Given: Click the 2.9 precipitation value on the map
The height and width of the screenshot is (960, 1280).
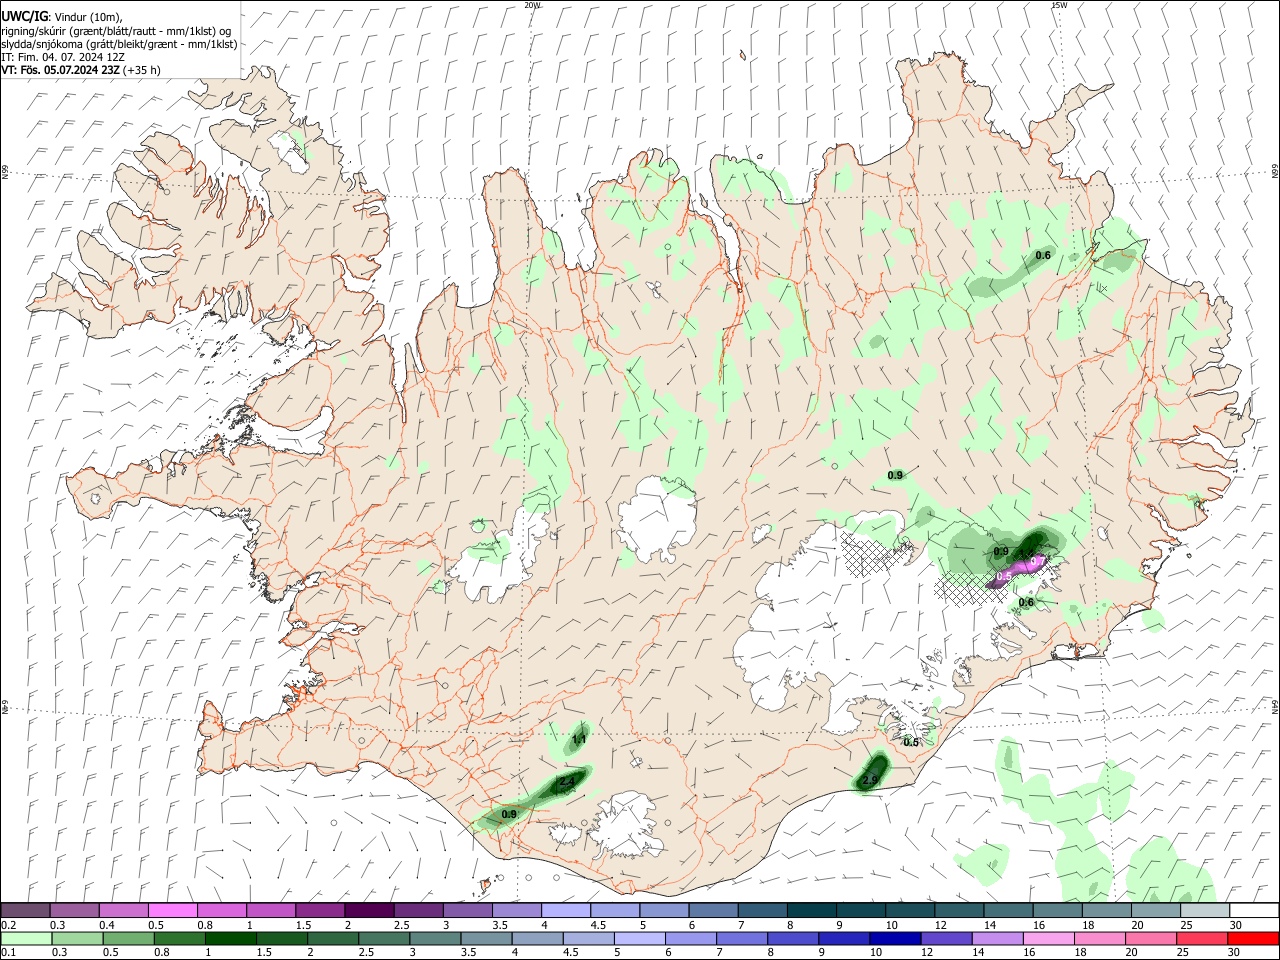Looking at the screenshot, I should 870,780.
